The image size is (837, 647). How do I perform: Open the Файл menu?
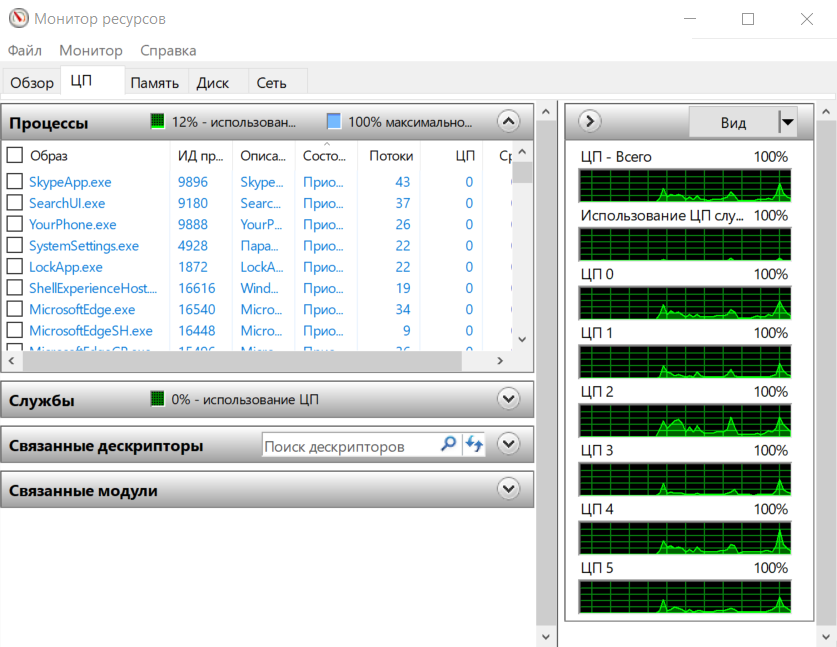25,51
